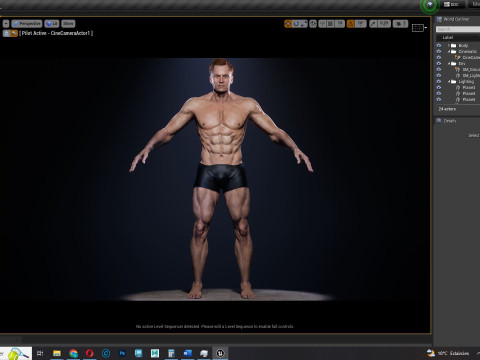
Task: Toggle visibility eye for Body folder
Action: tap(439, 45)
